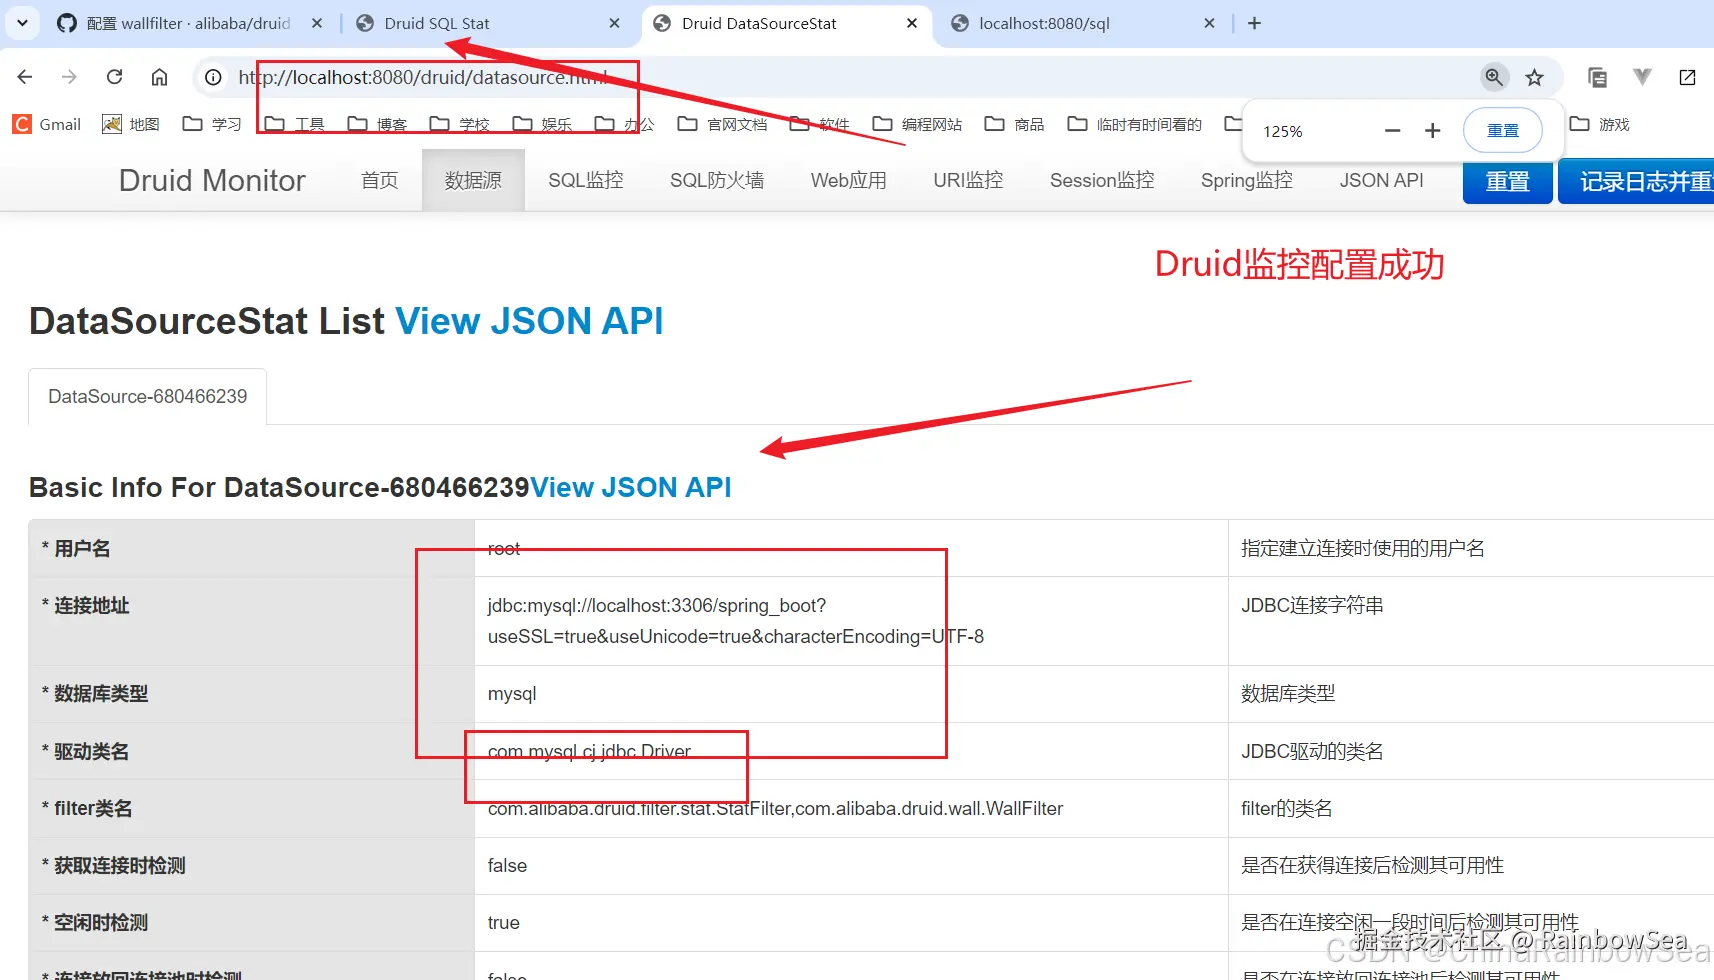This screenshot has height=980, width=1714.
Task: Open the 学习 bookmark folder
Action: point(212,124)
